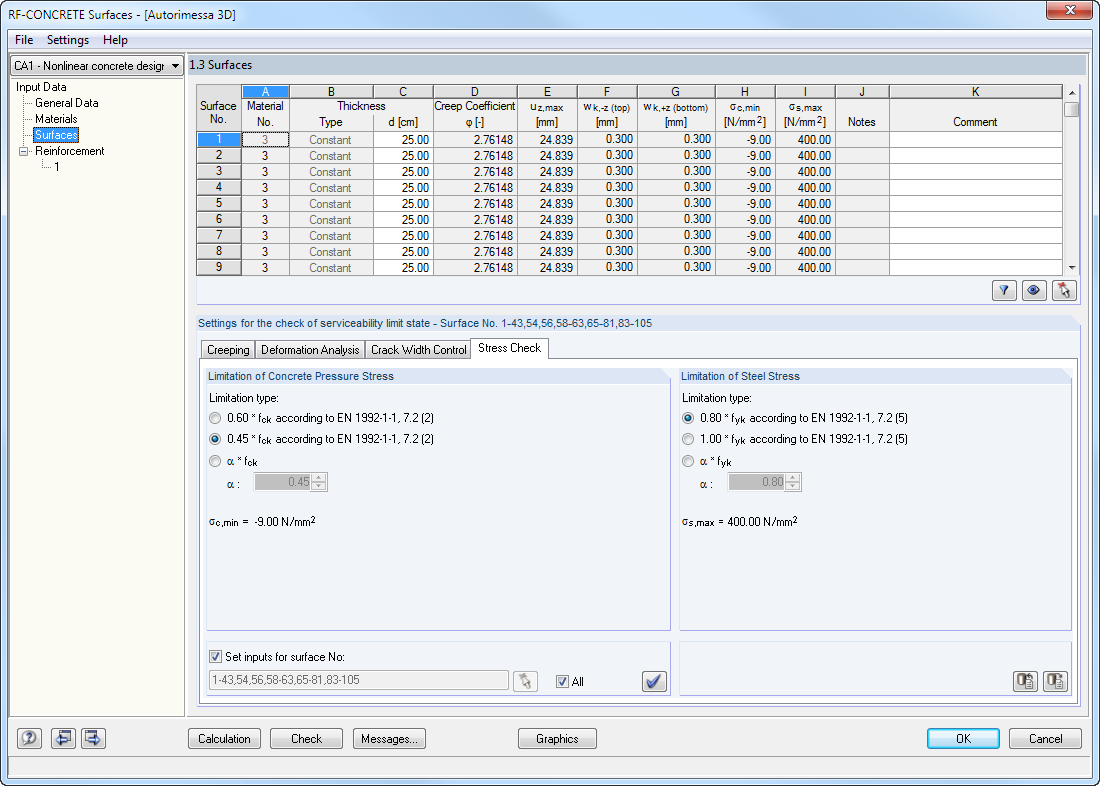
Task: Click the Cancel button
Action: pos(1045,738)
